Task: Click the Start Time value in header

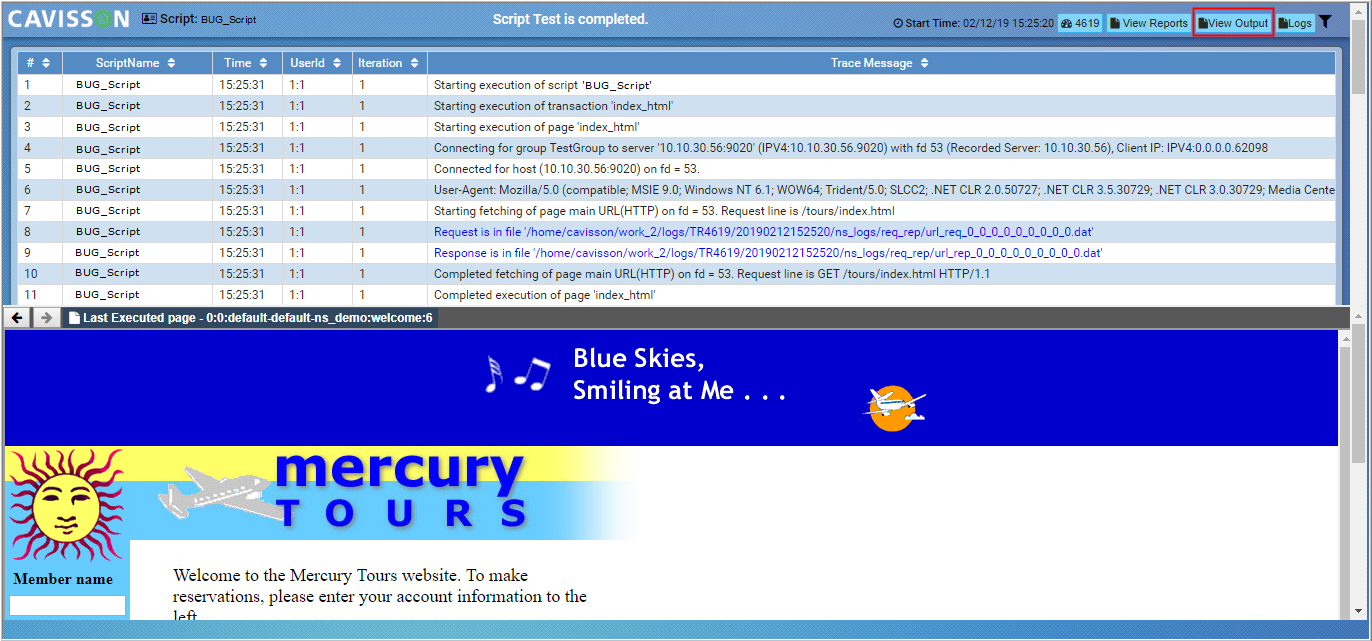Action: (x=1008, y=23)
